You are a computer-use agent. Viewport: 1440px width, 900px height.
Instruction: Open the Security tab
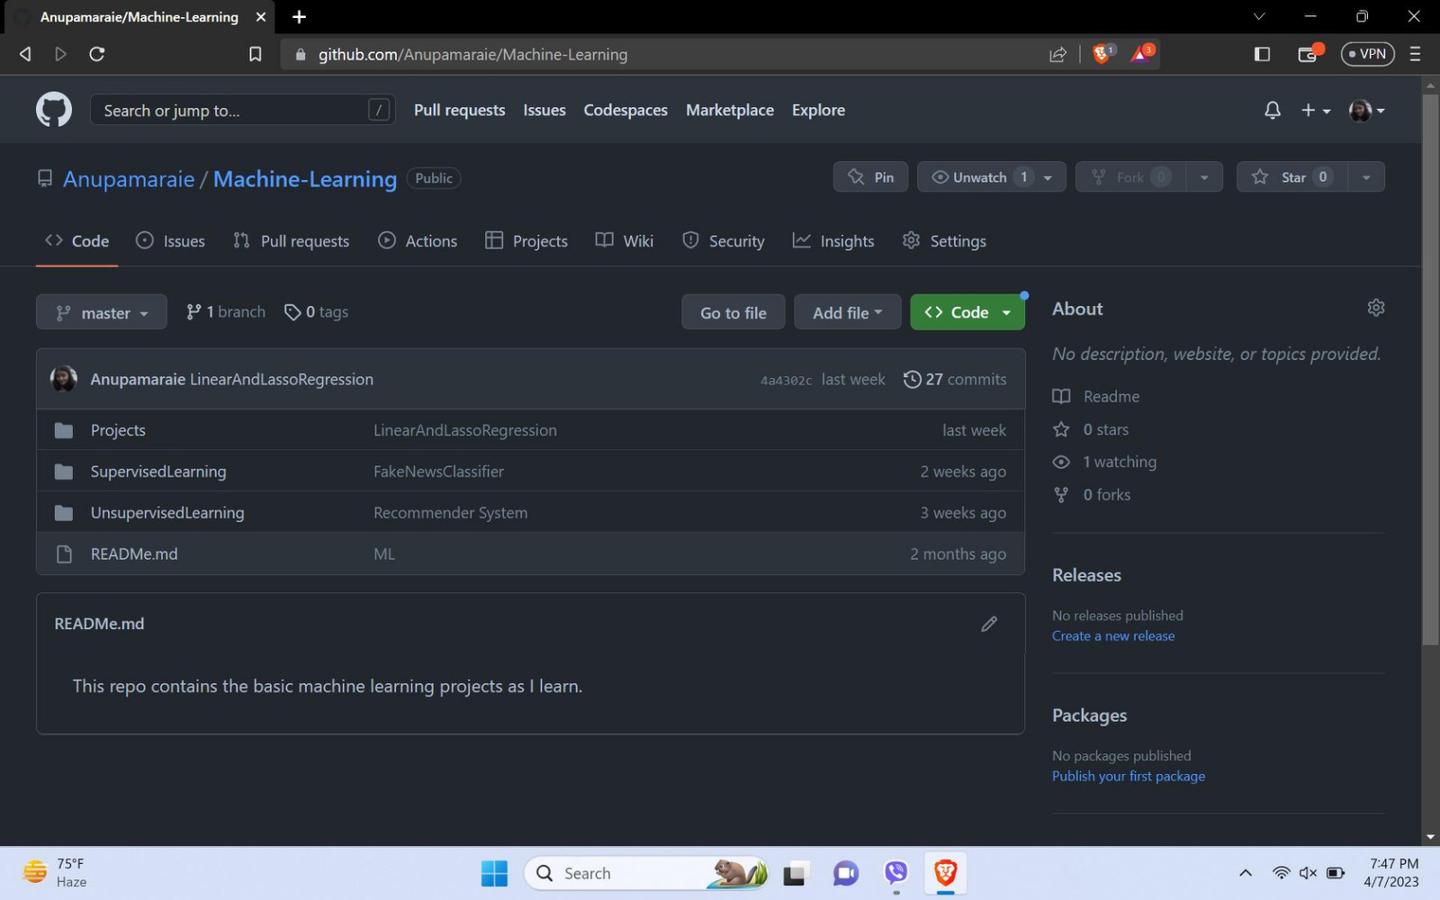[x=724, y=241]
